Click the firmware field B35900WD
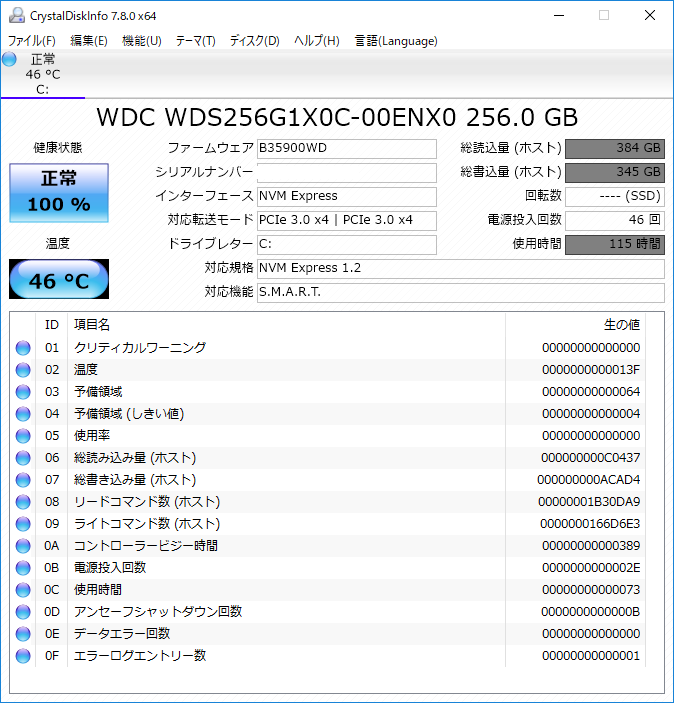Image resolution: width=674 pixels, height=703 pixels. [x=347, y=148]
